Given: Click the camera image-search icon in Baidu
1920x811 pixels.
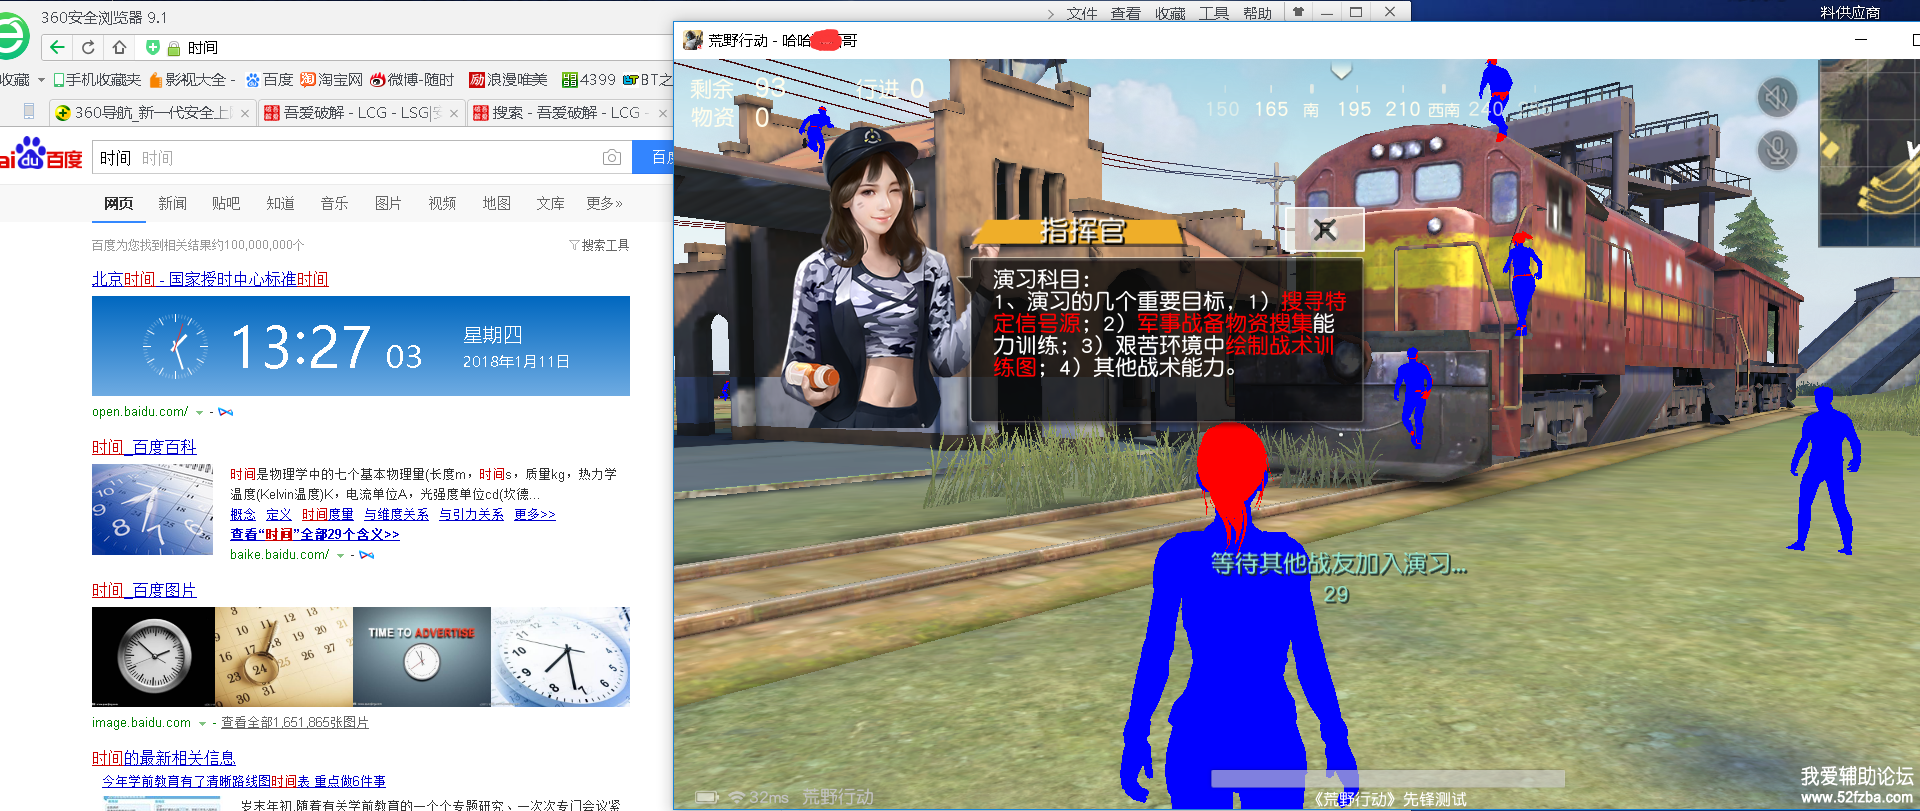Looking at the screenshot, I should point(612,158).
